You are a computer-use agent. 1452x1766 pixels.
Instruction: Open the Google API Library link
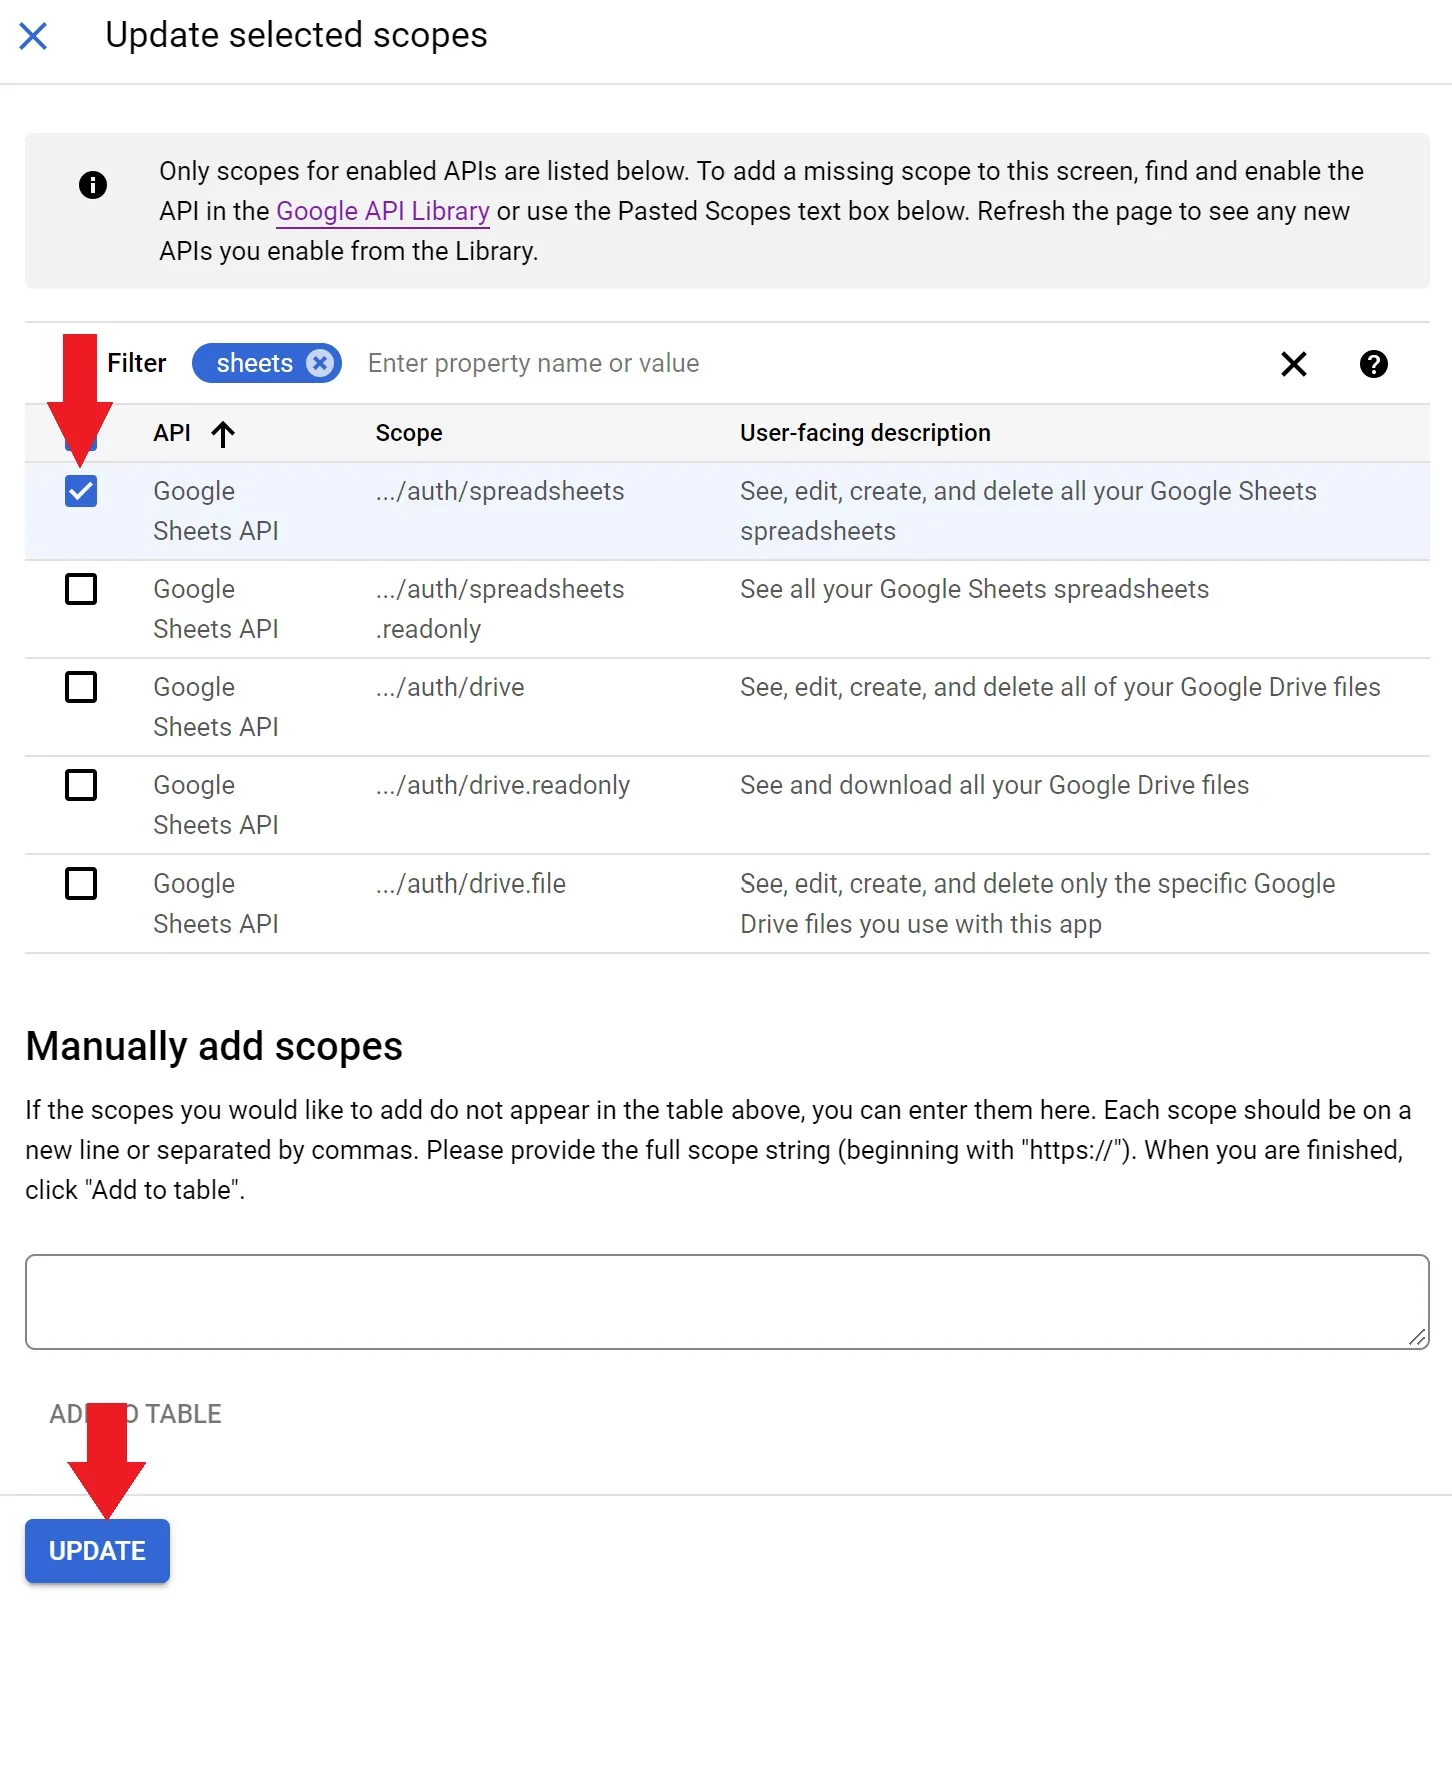[x=382, y=211]
